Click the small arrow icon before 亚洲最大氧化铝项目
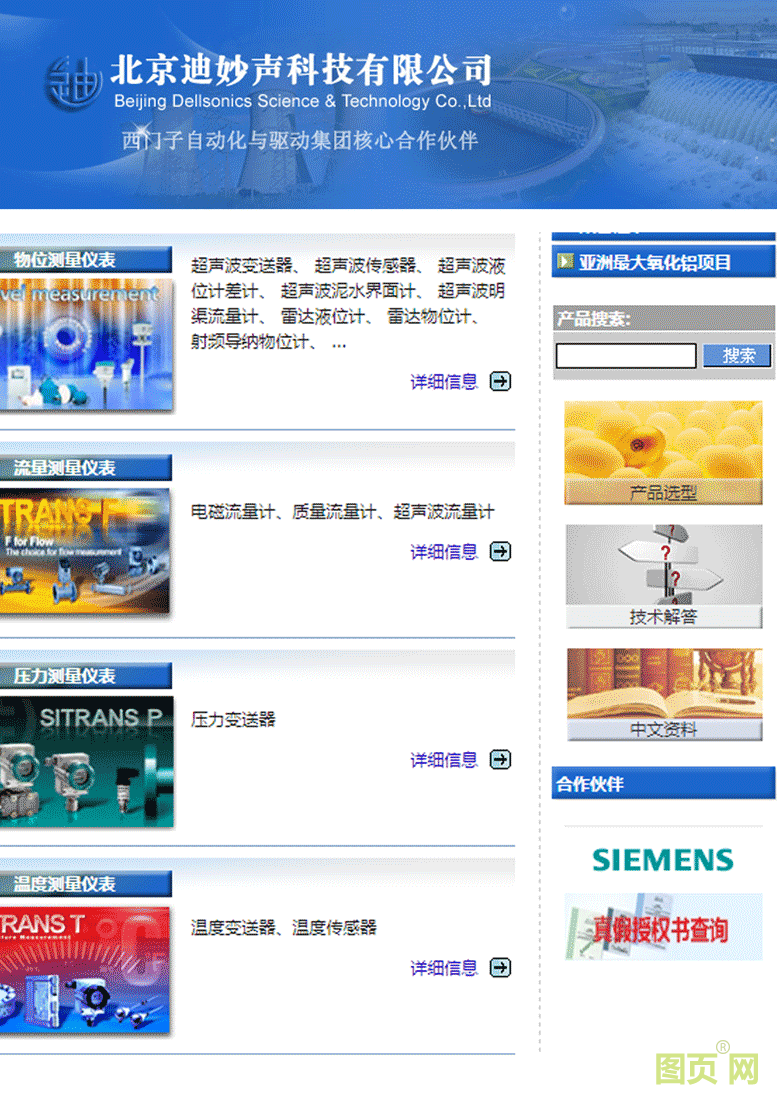This screenshot has height=1099, width=777. tap(566, 262)
